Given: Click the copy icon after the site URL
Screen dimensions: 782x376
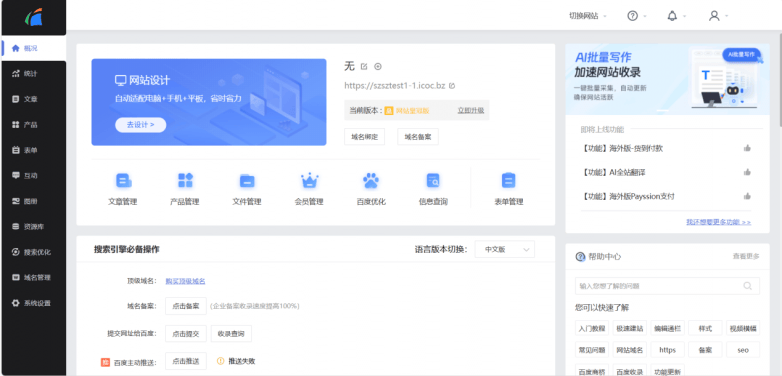Looking at the screenshot, I should (x=452, y=86).
